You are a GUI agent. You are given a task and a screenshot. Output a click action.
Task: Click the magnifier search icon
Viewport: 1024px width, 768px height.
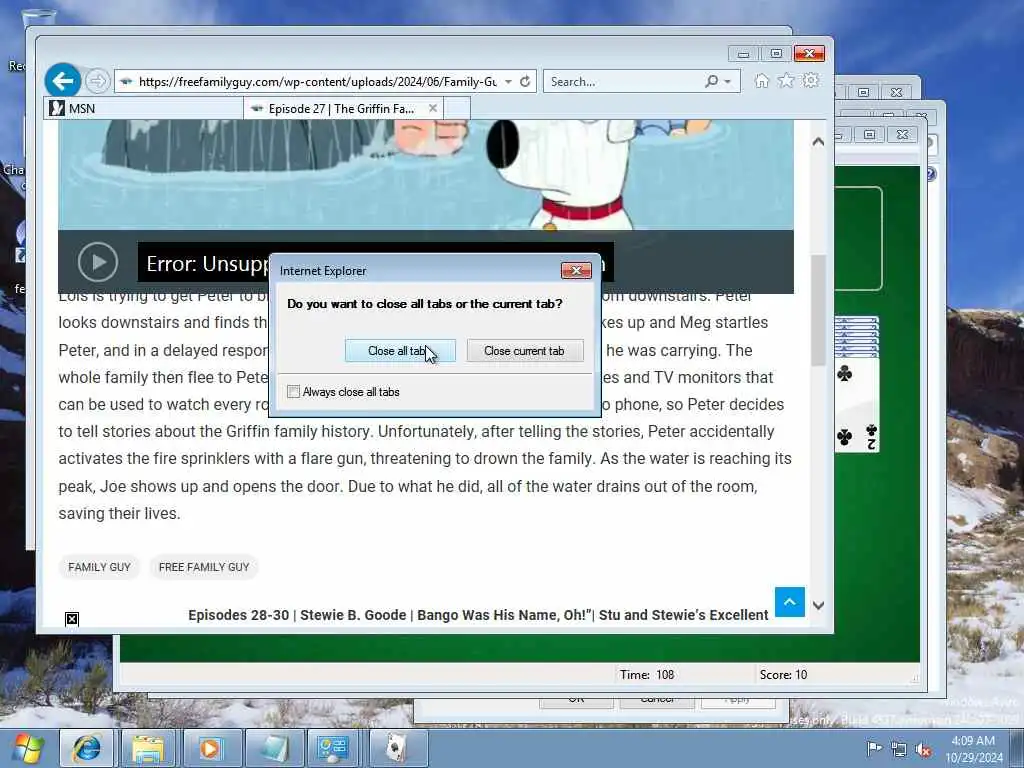point(711,82)
